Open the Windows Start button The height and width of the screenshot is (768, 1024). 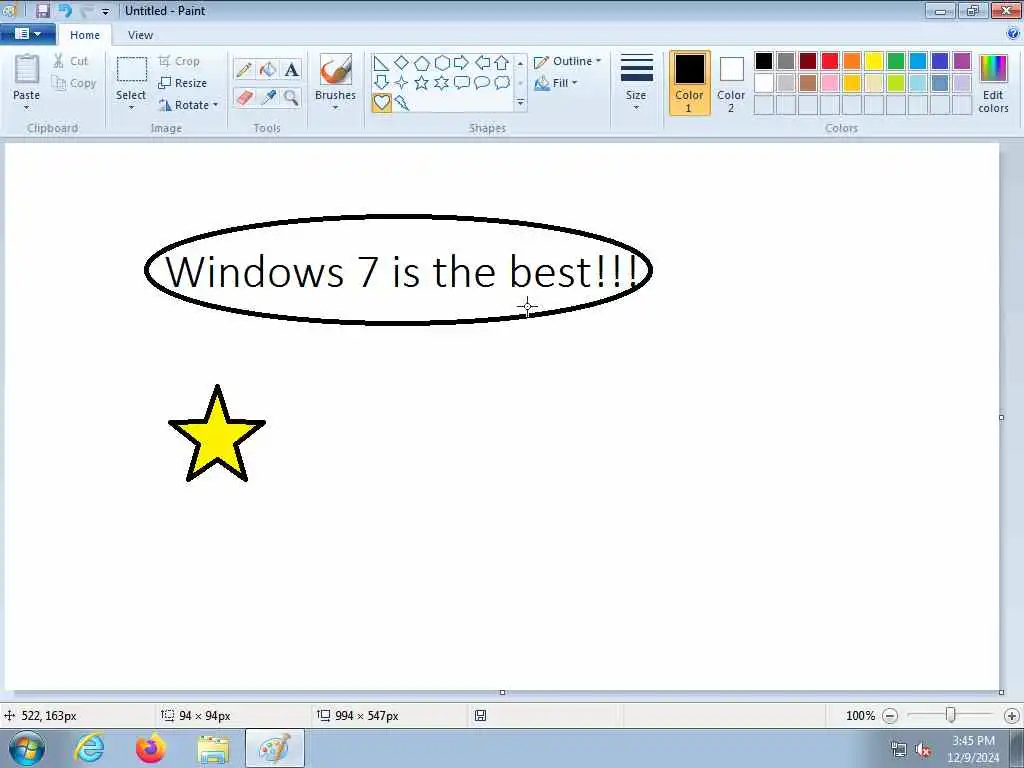coord(27,748)
